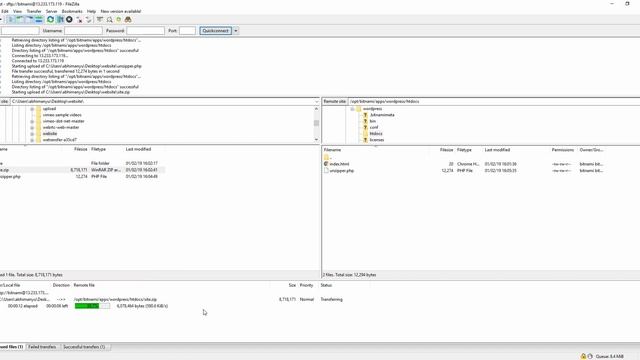Open the Edit menu
Viewport: 640px width, 360px height.
5,11
